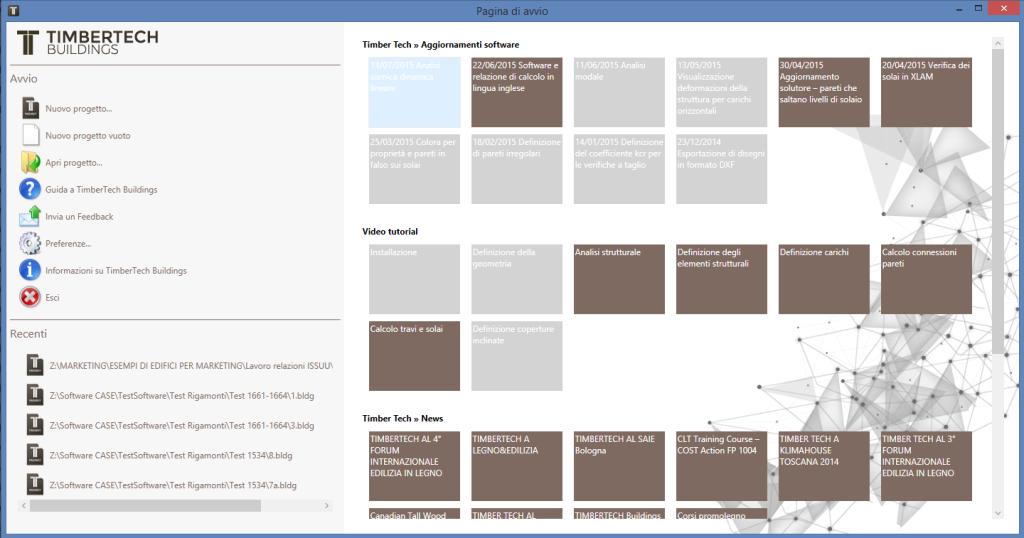The image size is (1024, 538).
Task: Open recent MARKETING Lavoro relazioni project path
Action: (x=191, y=366)
